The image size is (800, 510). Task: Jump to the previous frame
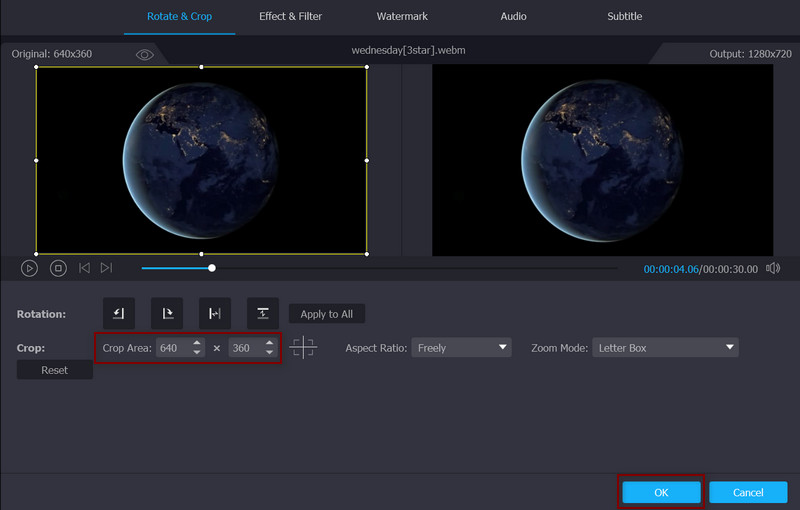tap(84, 268)
